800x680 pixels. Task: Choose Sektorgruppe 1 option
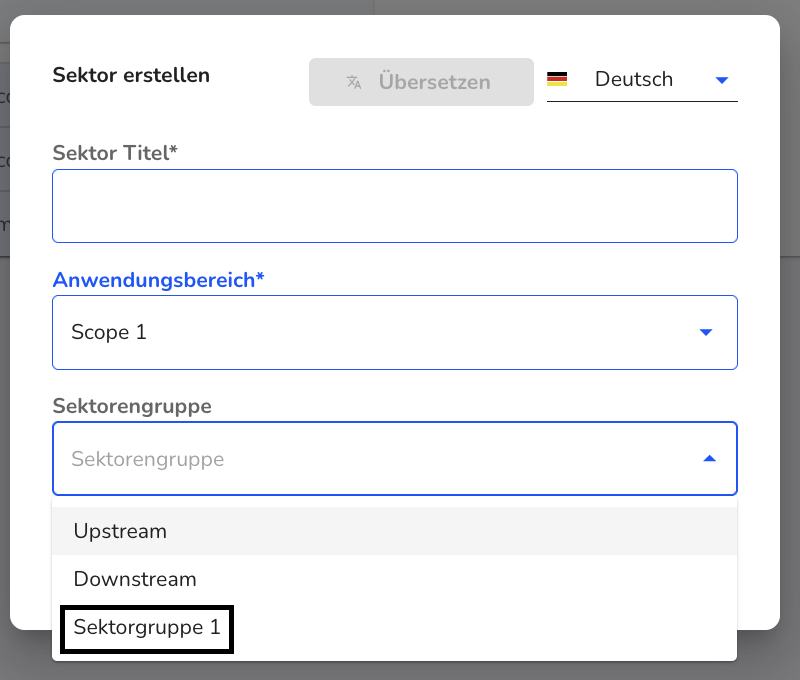(x=394, y=627)
